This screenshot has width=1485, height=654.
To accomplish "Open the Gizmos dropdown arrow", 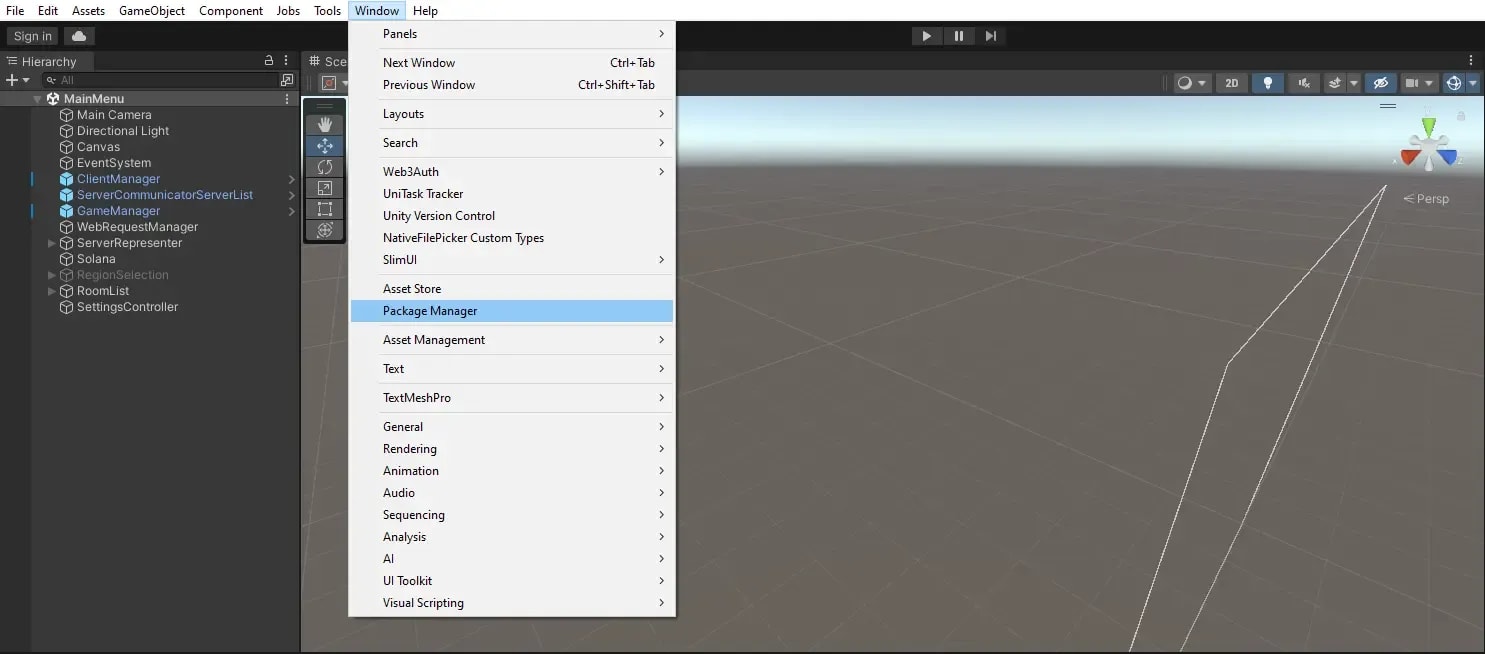I will tap(1473, 83).
